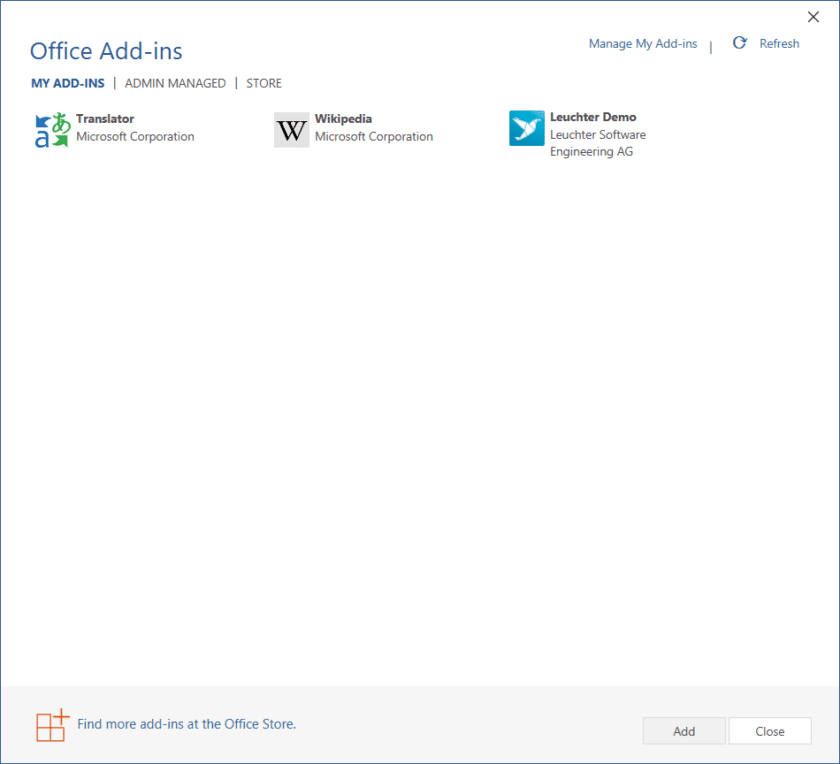Switch to the ADMIN MANAGED tab
Viewport: 840px width, 764px height.
[175, 83]
